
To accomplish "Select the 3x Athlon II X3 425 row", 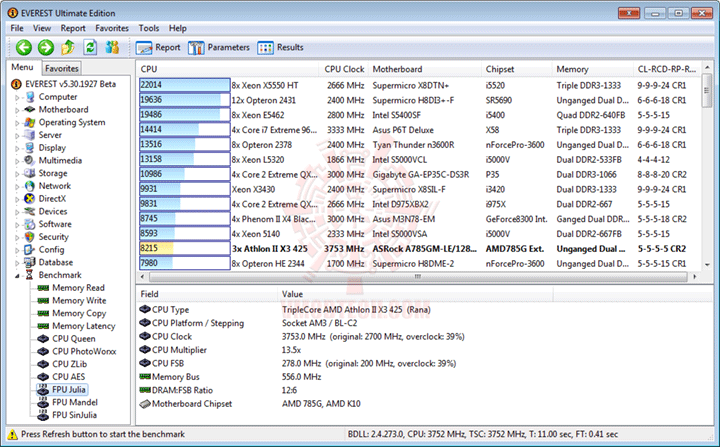I will (x=419, y=249).
